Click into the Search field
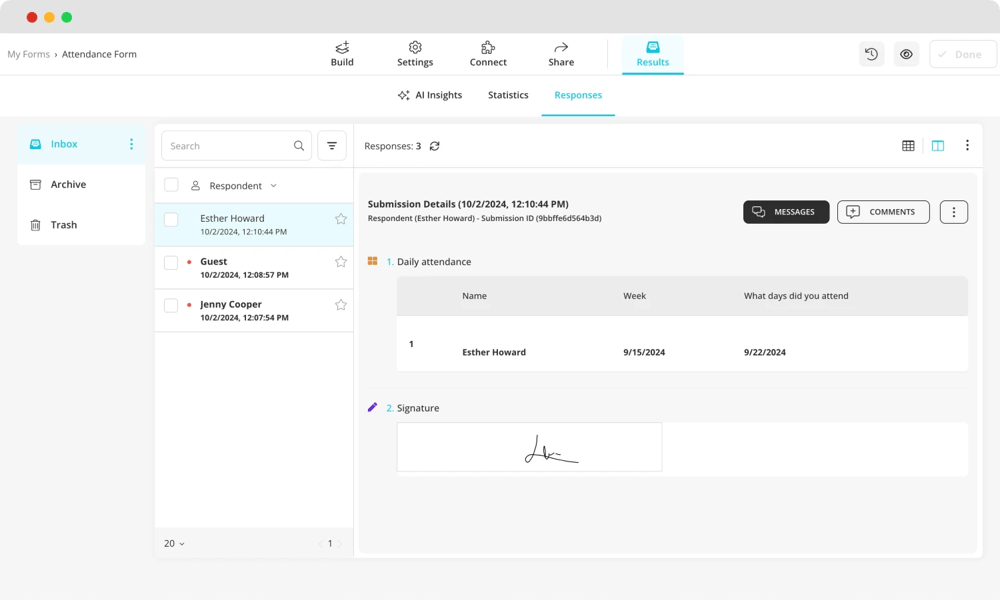 point(228,146)
